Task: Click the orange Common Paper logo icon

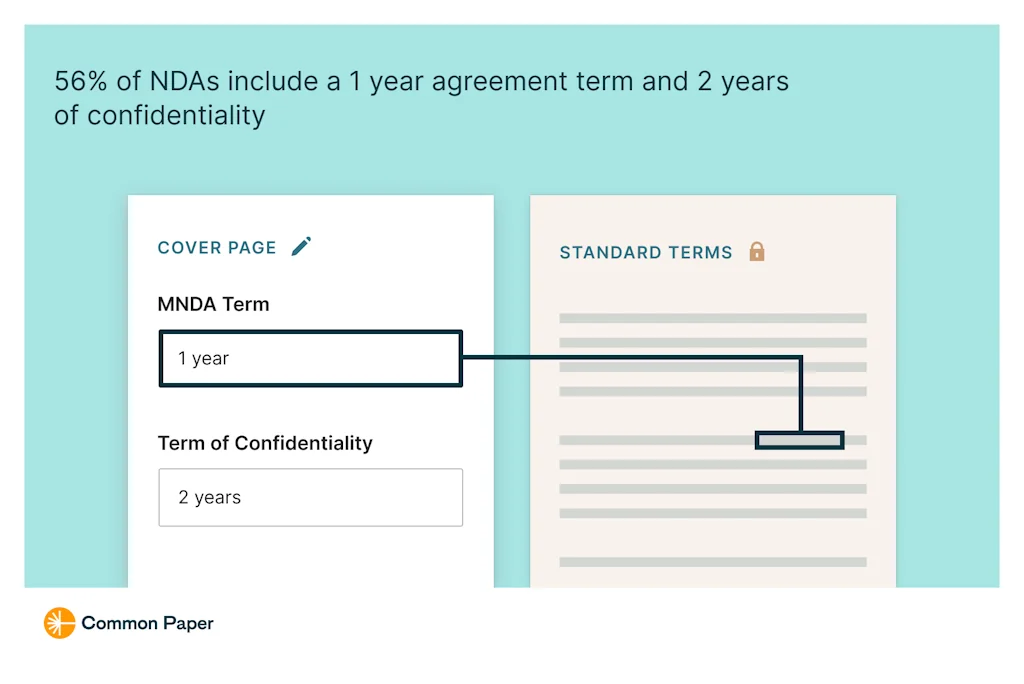Action: click(59, 623)
